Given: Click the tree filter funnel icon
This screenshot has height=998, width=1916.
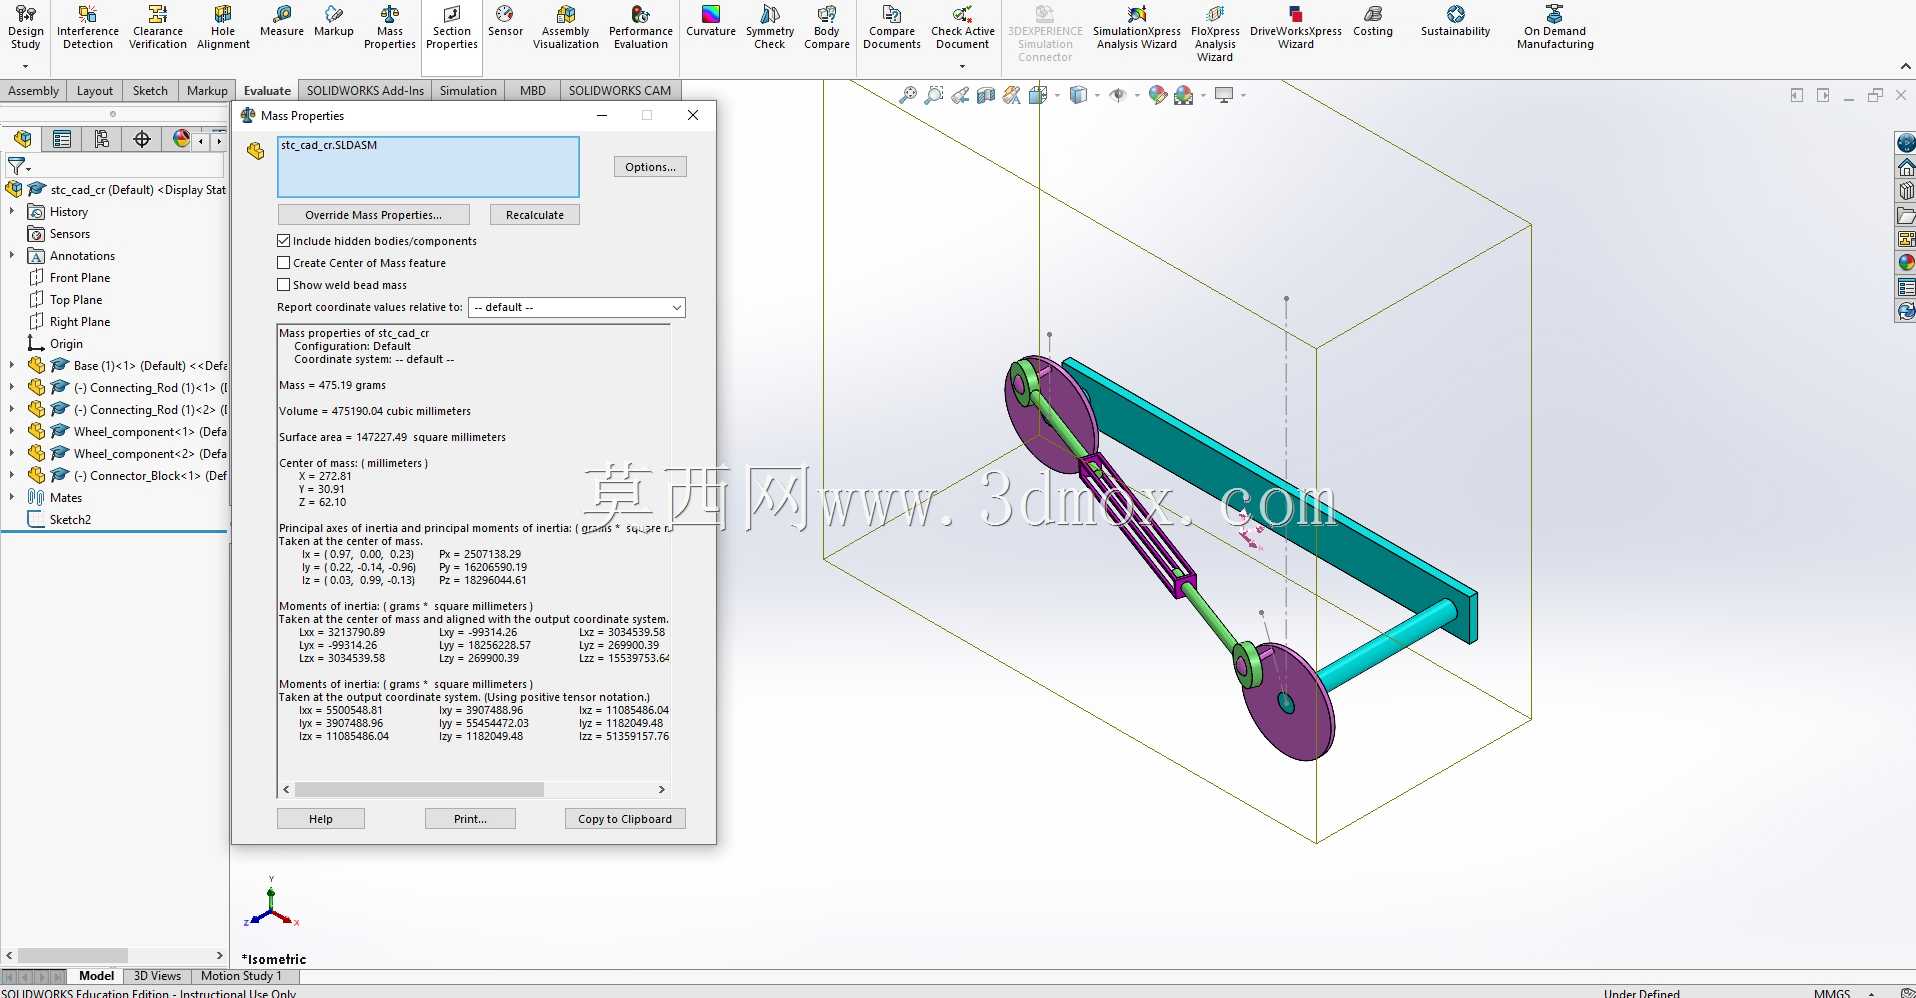Looking at the screenshot, I should [x=18, y=166].
